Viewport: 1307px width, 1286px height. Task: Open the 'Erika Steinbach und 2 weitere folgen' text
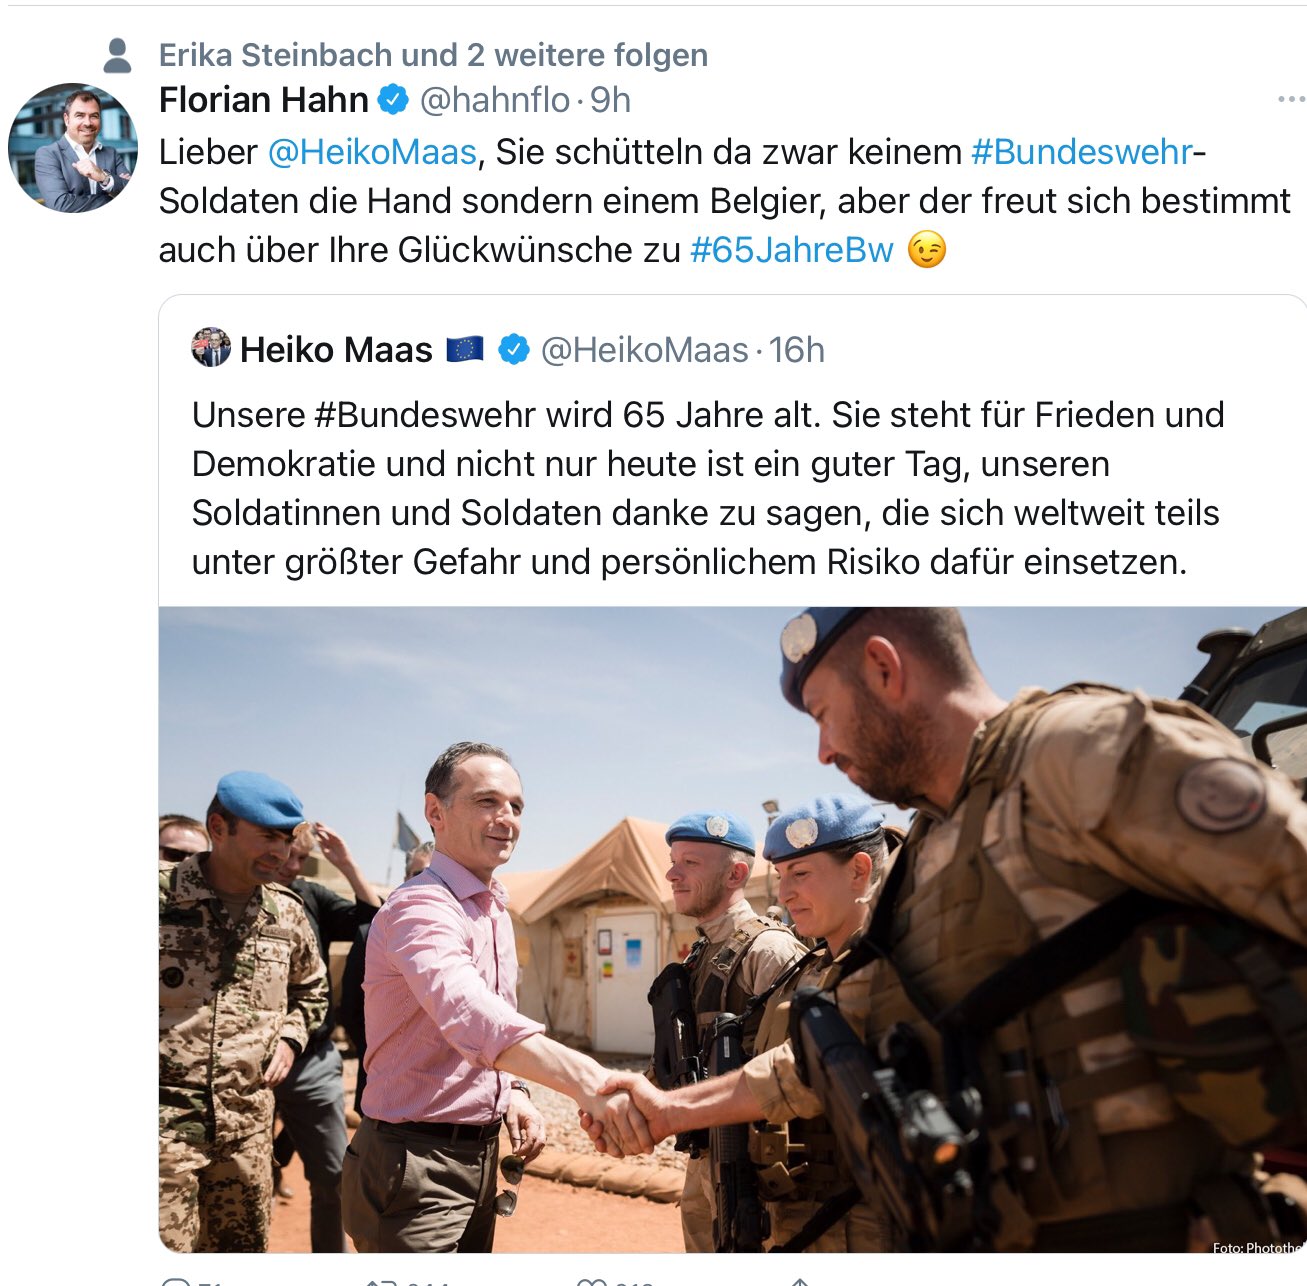(433, 55)
